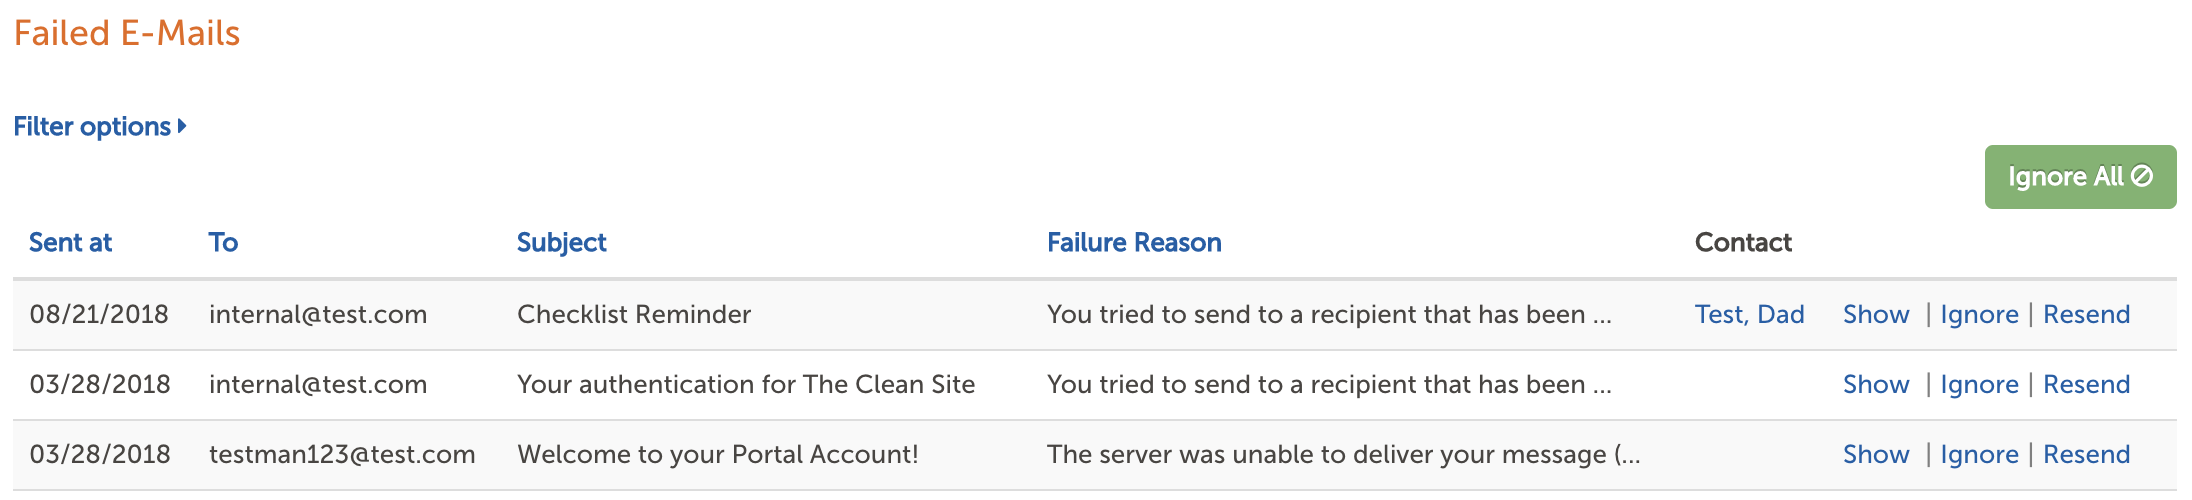This screenshot has height=500, width=2192.
Task: Expand the Filter options section
Action: coord(100,127)
